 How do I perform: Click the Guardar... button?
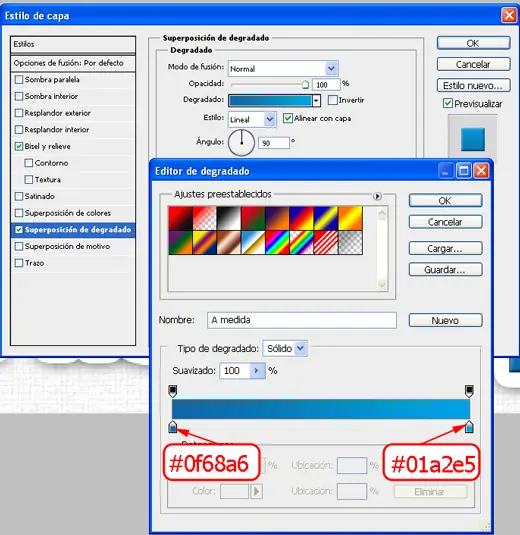point(445,270)
